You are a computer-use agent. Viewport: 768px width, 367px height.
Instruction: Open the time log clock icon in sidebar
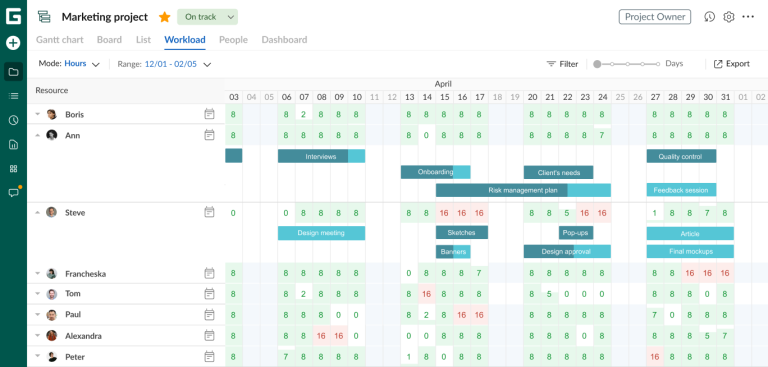pyautogui.click(x=13, y=120)
